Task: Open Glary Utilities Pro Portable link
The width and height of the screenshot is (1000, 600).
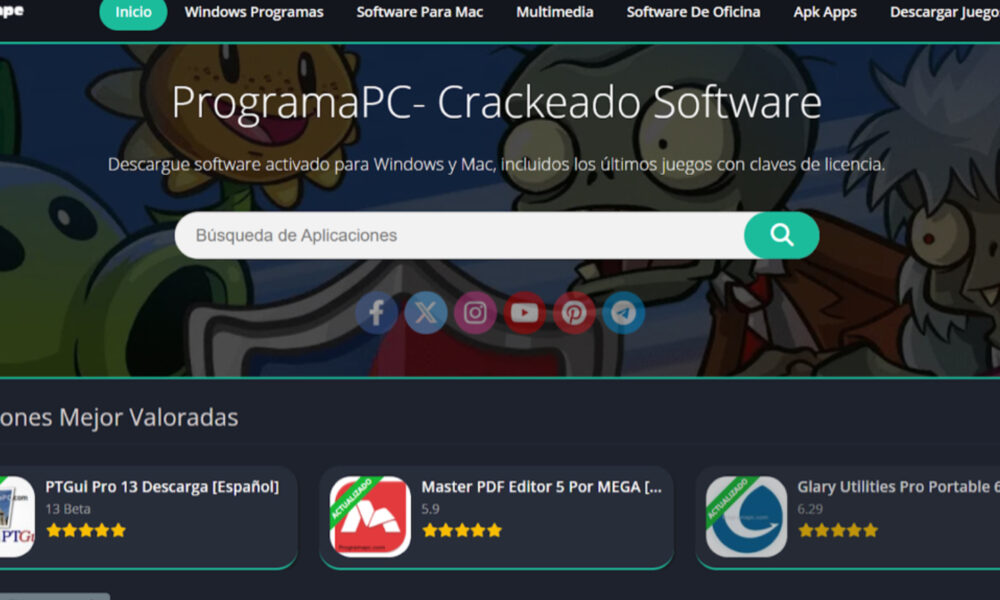Action: [898, 487]
